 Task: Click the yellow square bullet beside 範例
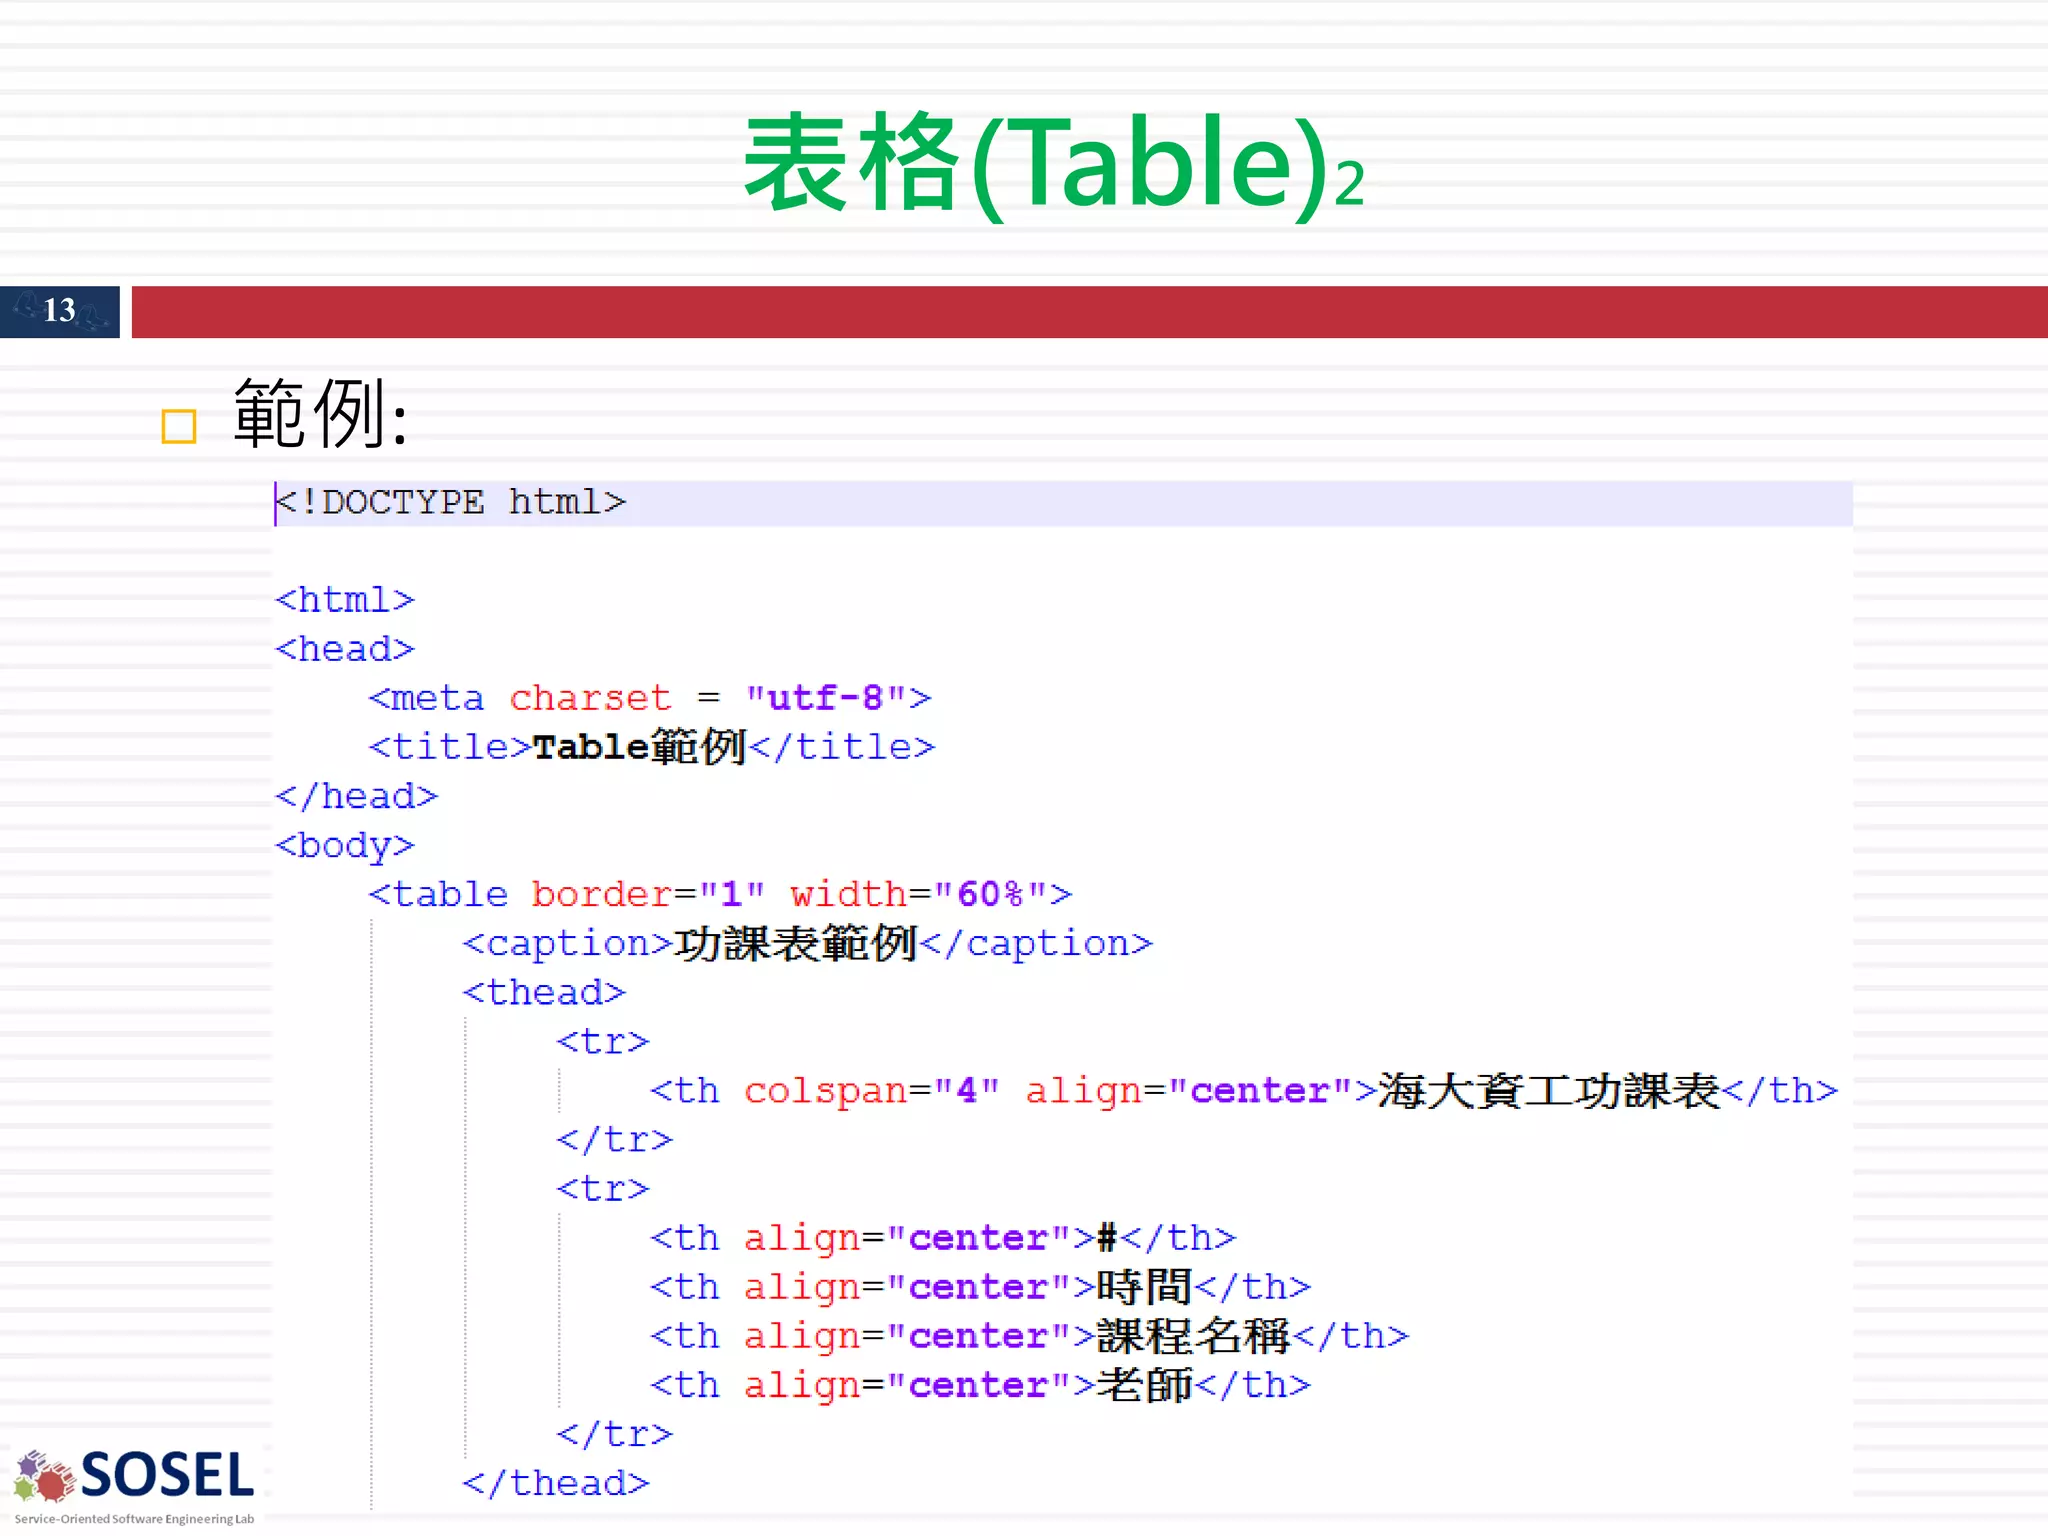[179, 427]
